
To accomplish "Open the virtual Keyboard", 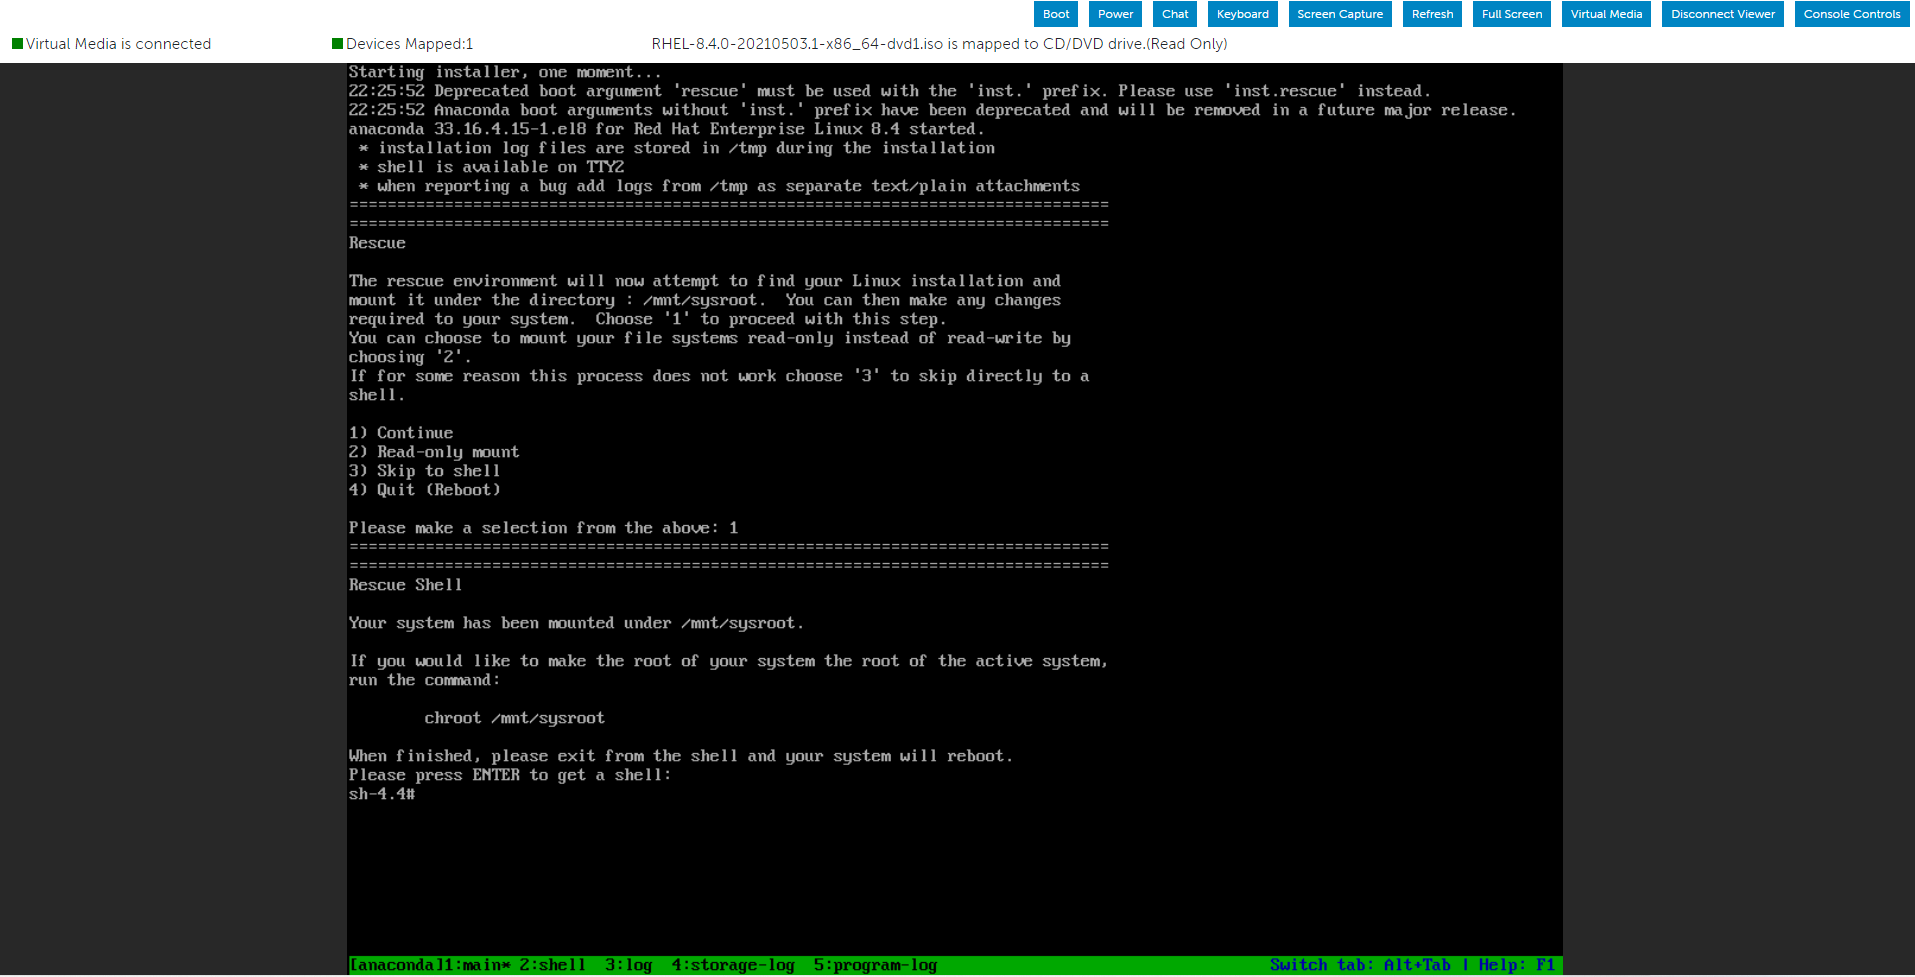I will [1242, 13].
